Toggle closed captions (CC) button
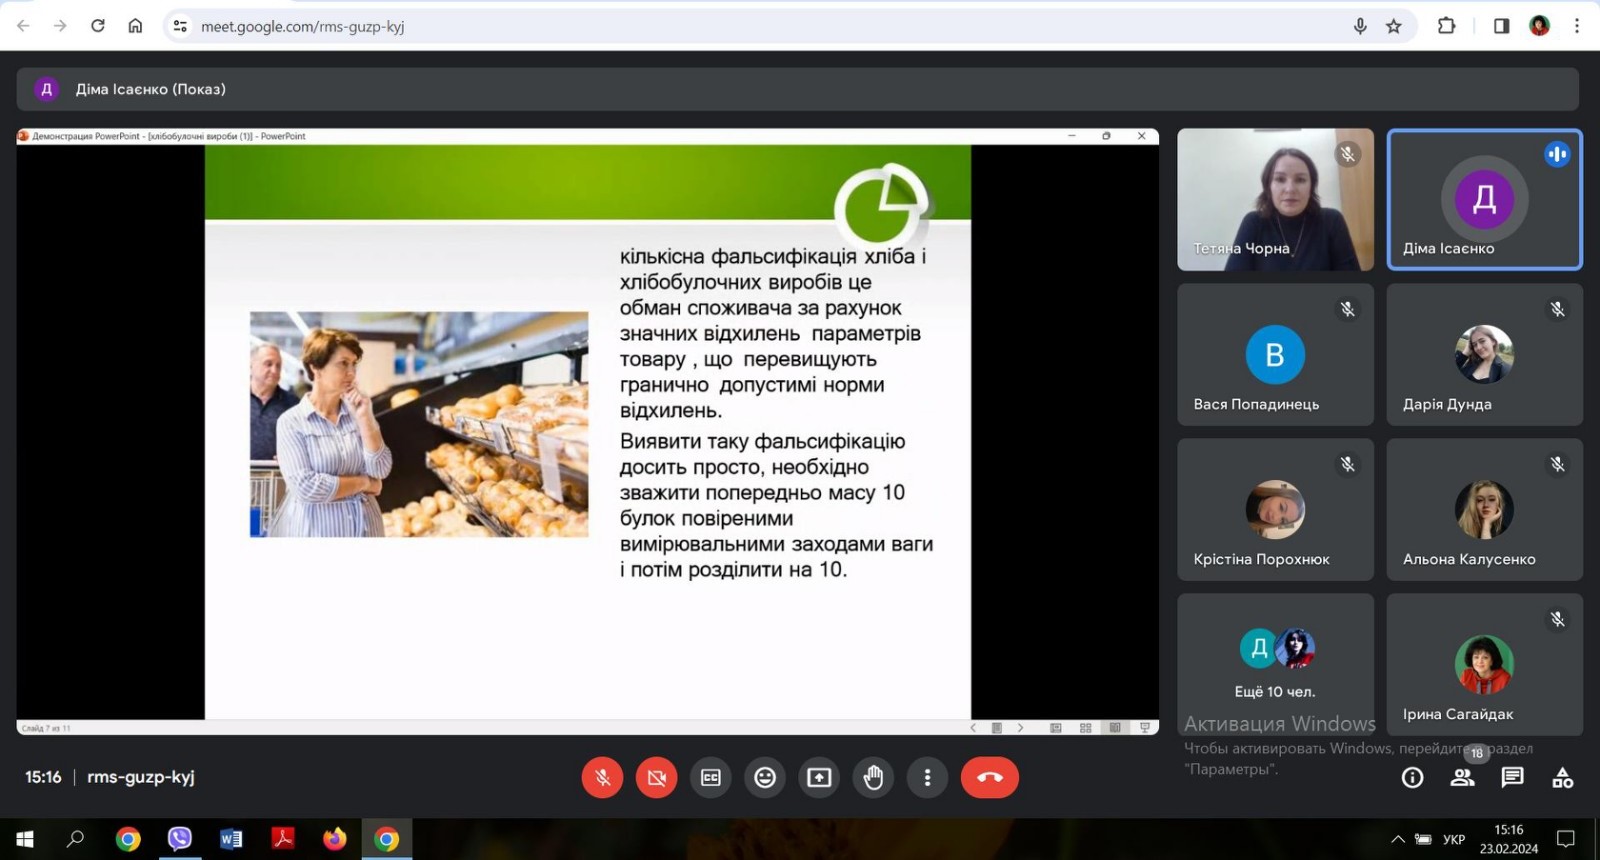 711,777
